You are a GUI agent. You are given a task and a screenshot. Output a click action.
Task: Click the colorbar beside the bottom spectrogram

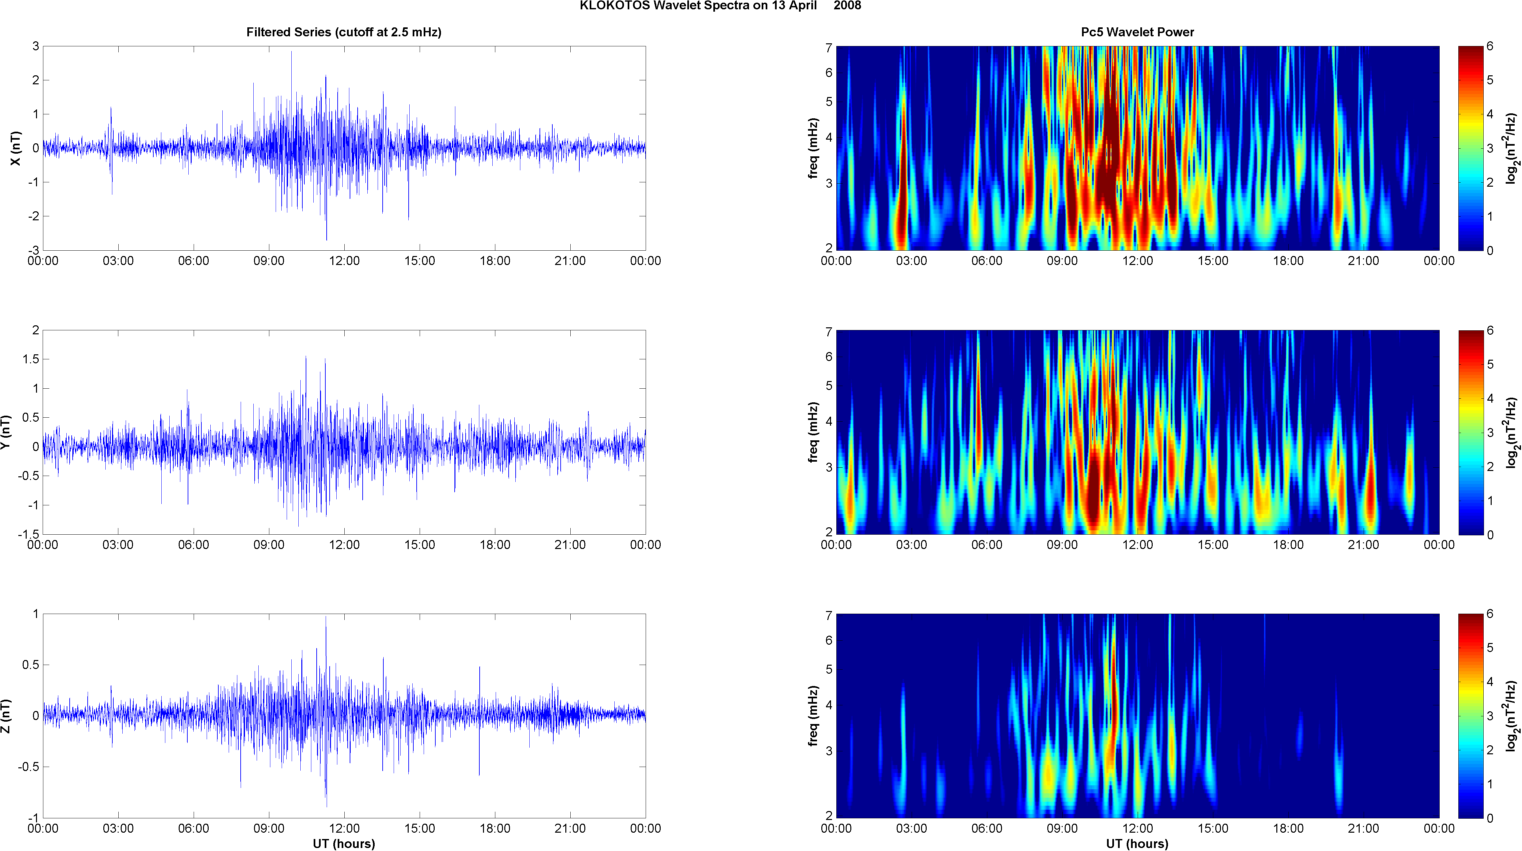1470,716
